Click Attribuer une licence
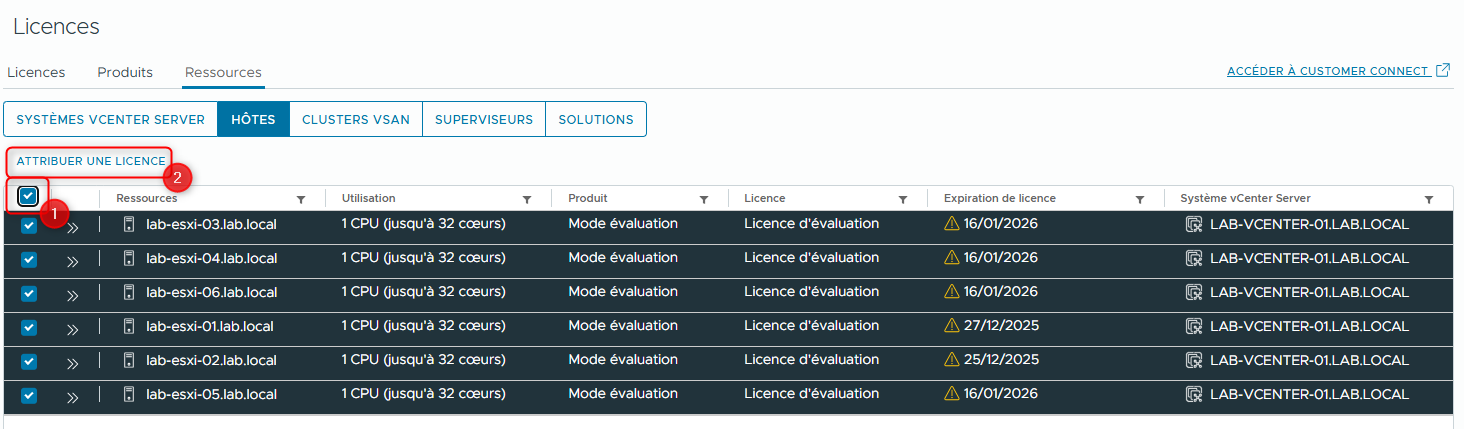The image size is (1464, 429). 91,161
